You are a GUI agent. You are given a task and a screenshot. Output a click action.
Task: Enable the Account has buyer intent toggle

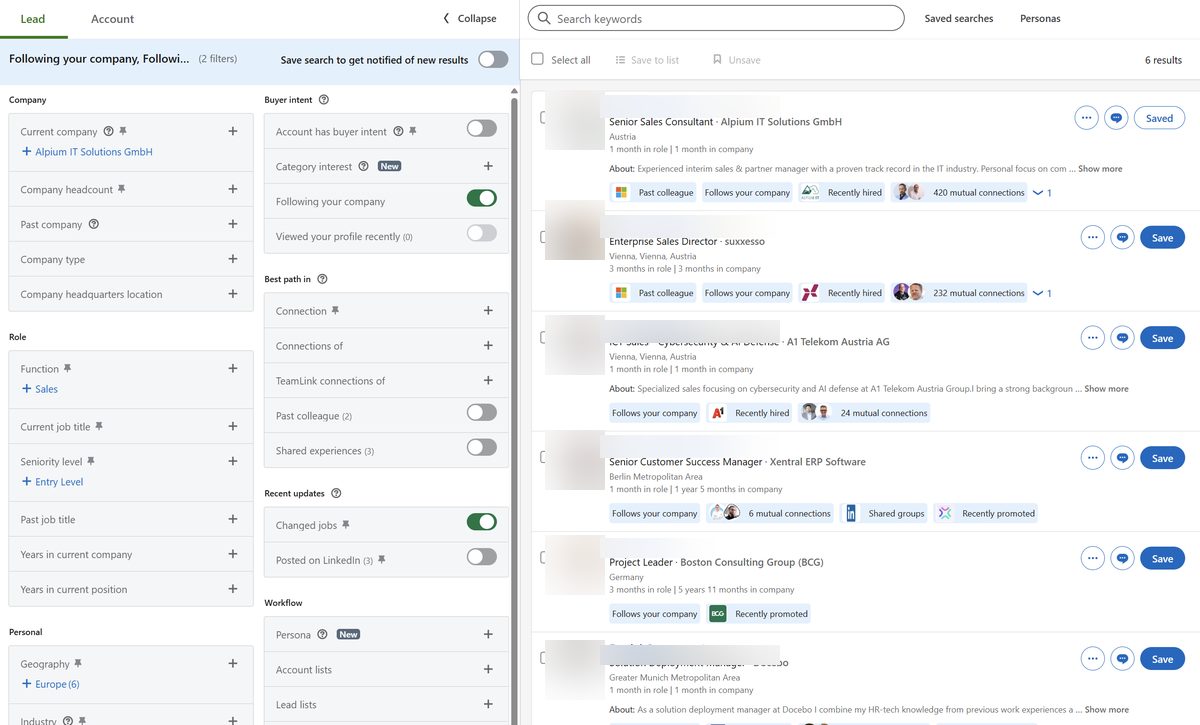click(481, 128)
